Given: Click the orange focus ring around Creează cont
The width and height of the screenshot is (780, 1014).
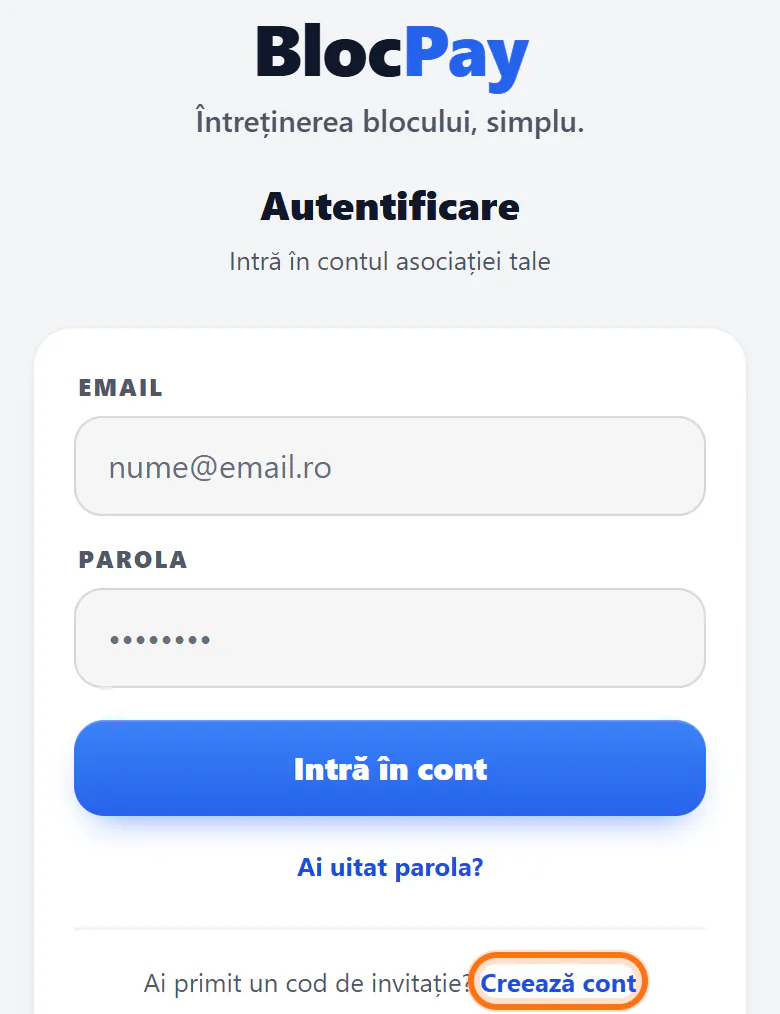Looking at the screenshot, I should 559,955.
